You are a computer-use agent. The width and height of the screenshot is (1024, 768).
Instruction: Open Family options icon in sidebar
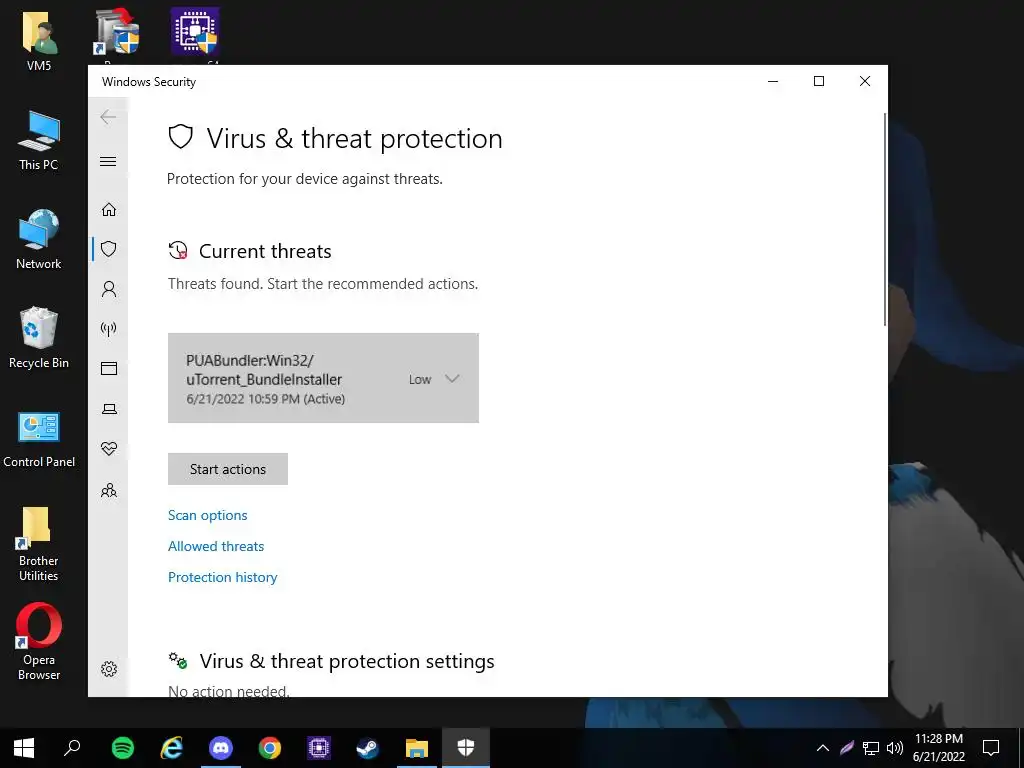point(109,490)
